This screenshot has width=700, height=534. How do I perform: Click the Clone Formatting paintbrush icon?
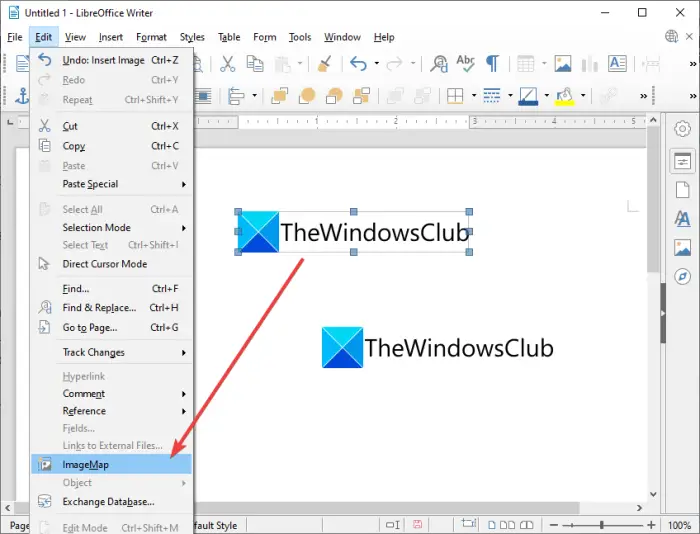coord(325,64)
